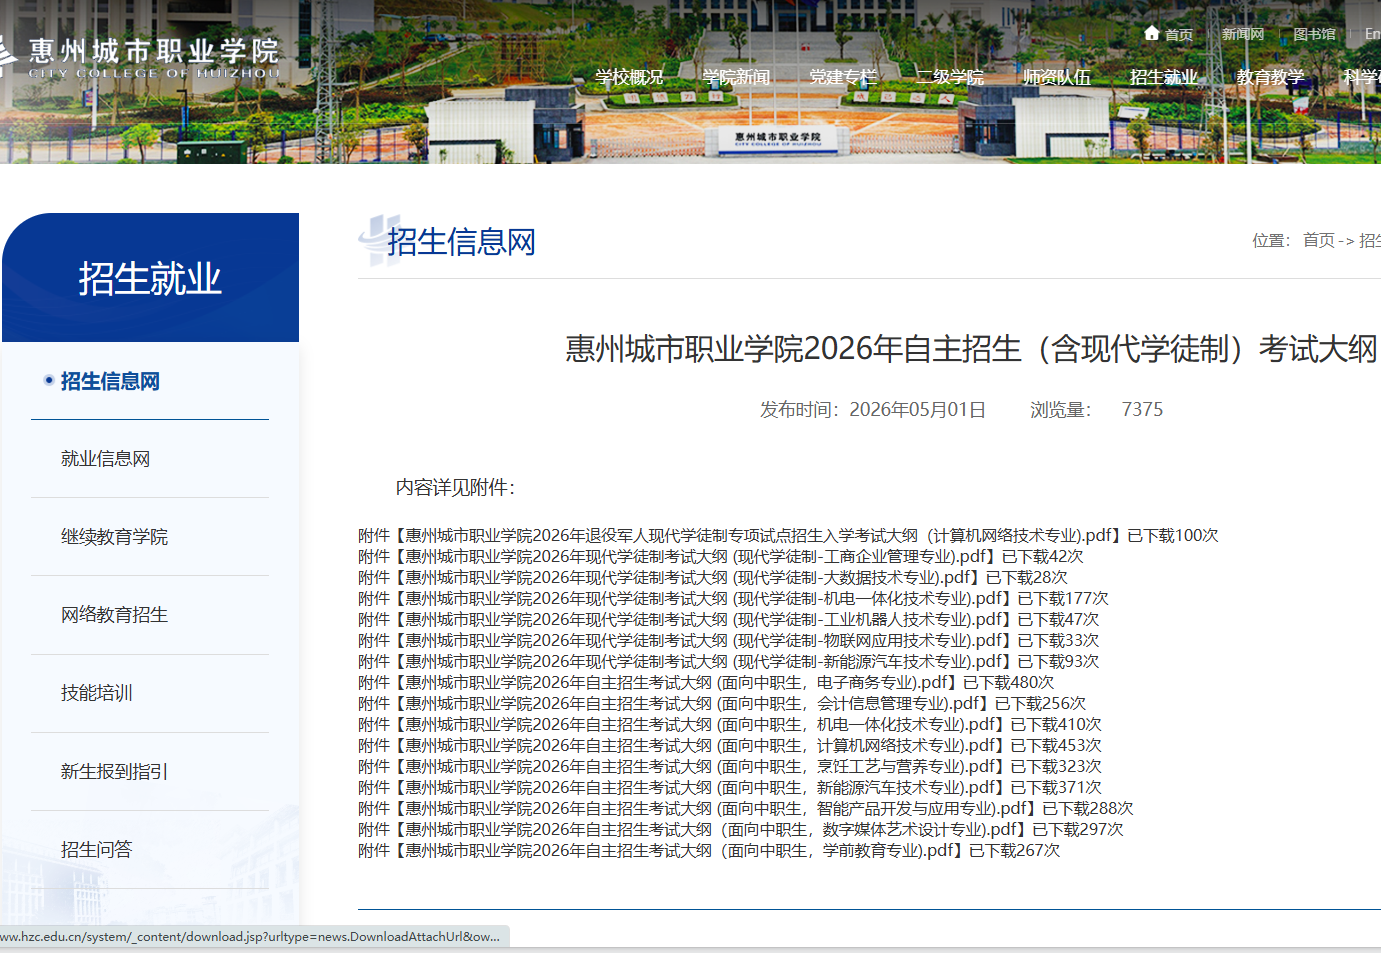Open the 教育教学 navigation menu
This screenshot has height=953, width=1381.
click(x=1271, y=77)
